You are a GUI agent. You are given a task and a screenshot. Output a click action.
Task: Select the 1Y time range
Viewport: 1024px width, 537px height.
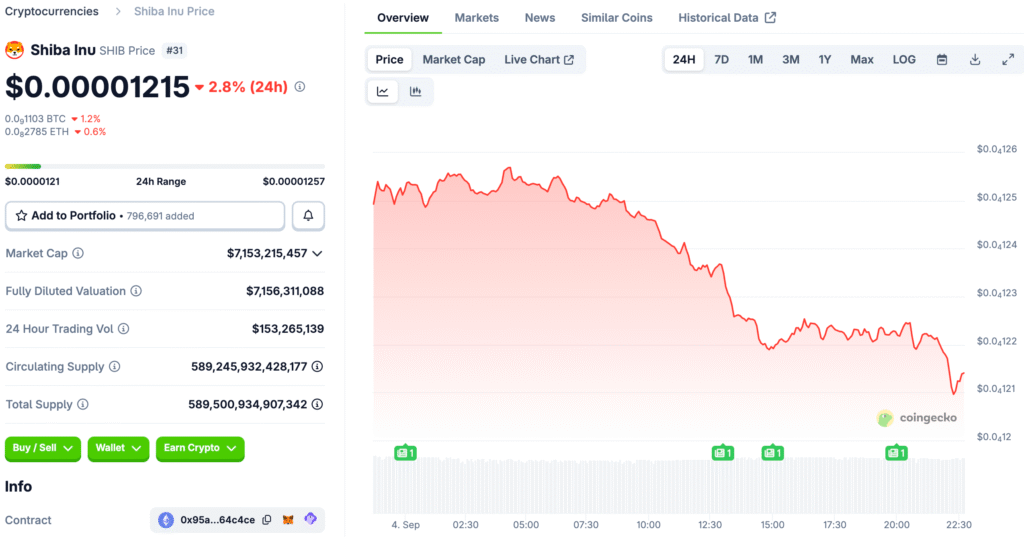click(x=825, y=59)
